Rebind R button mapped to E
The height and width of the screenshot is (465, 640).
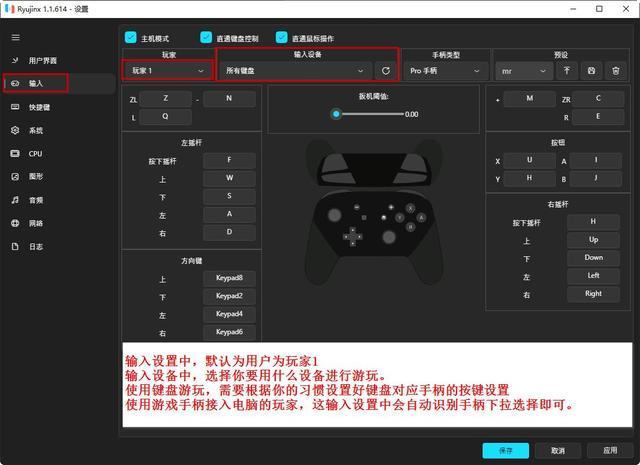(x=598, y=117)
